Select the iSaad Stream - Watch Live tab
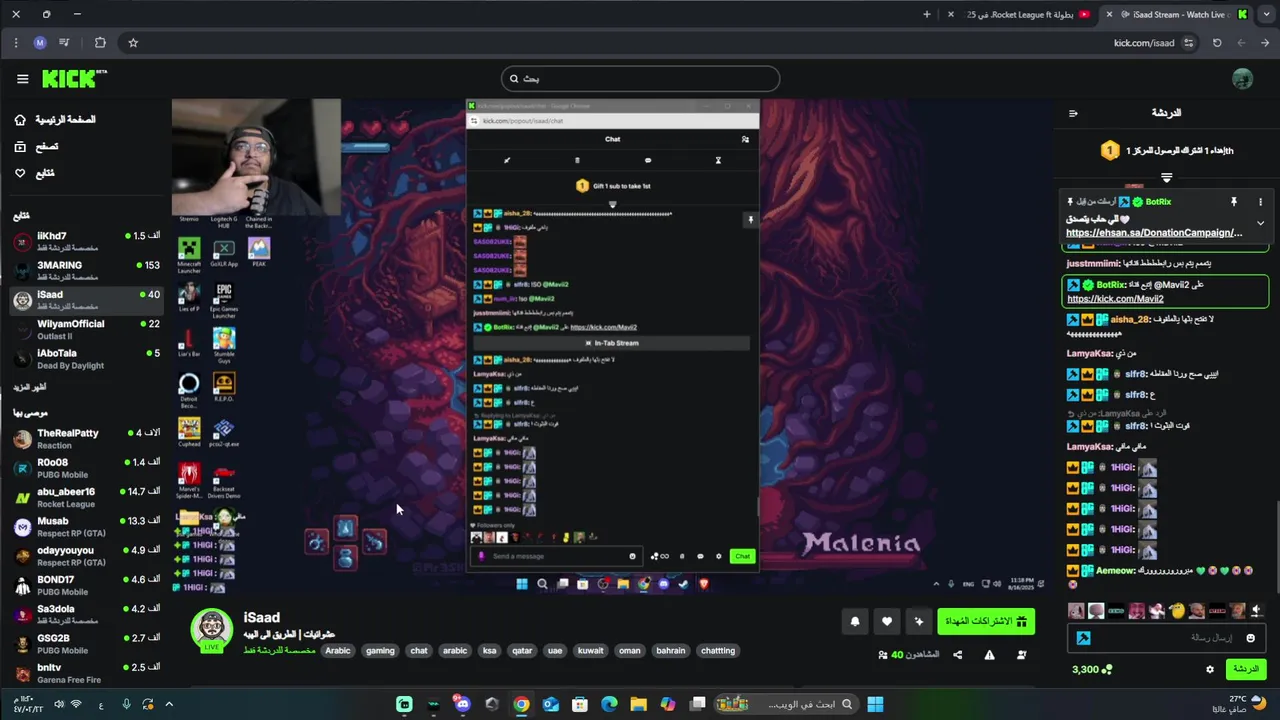1280x720 pixels. (x=1177, y=14)
